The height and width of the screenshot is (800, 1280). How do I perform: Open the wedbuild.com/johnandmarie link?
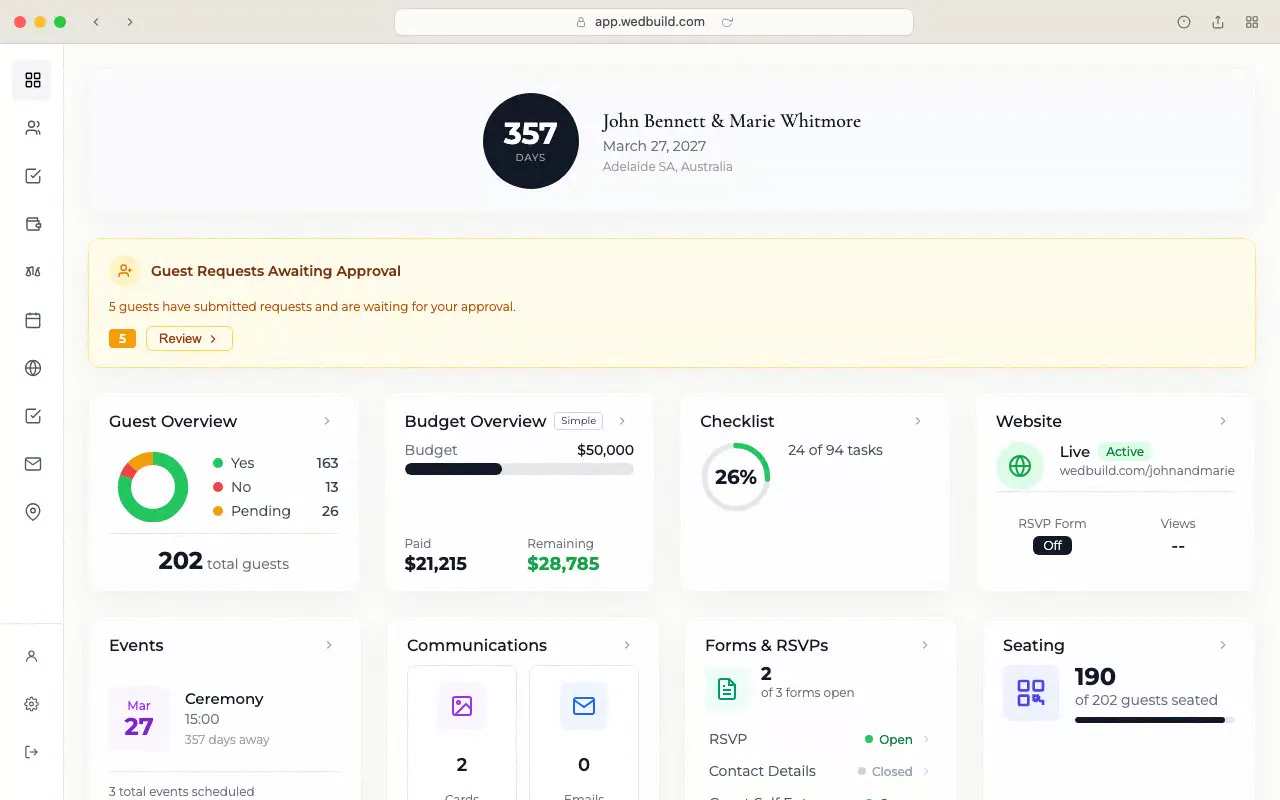pyautogui.click(x=1147, y=470)
